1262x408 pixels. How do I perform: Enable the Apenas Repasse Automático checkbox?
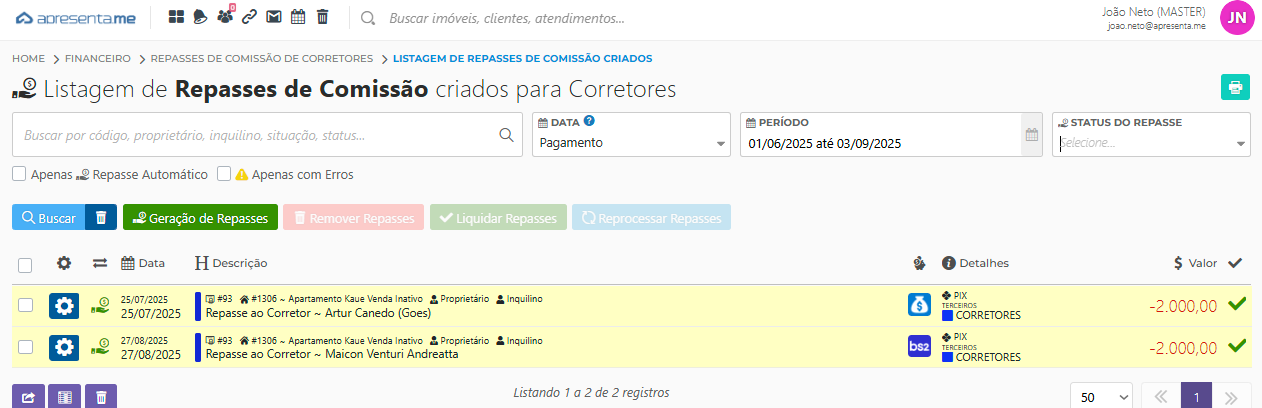(19, 174)
